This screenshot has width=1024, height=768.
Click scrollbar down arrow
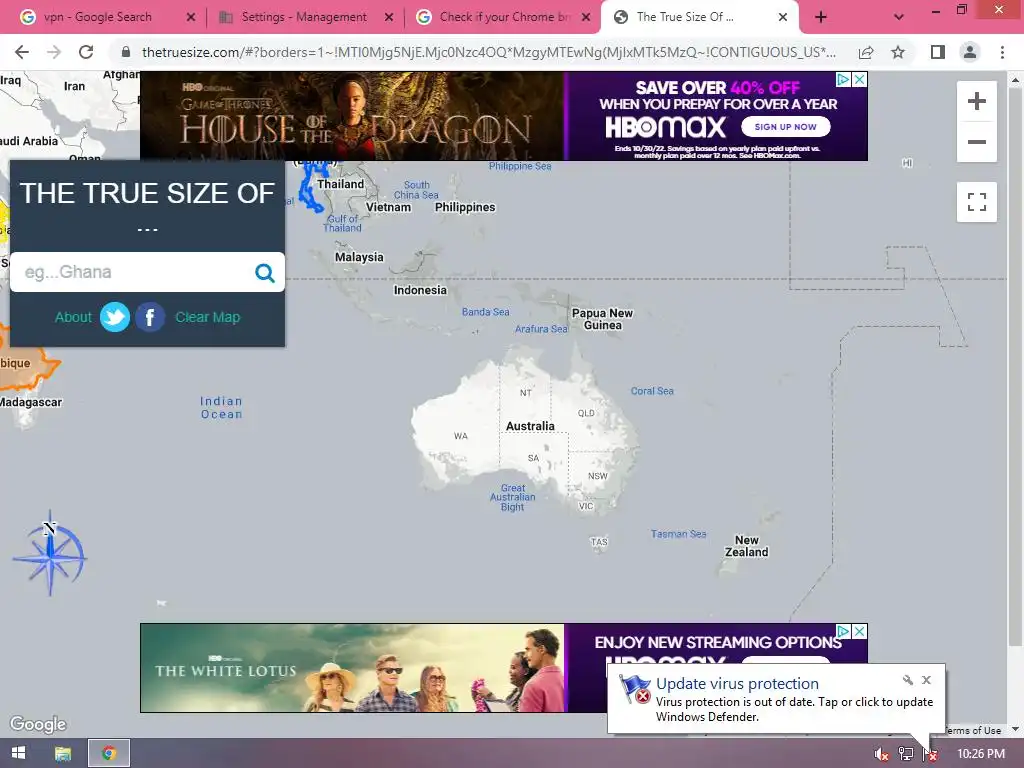point(1015,729)
